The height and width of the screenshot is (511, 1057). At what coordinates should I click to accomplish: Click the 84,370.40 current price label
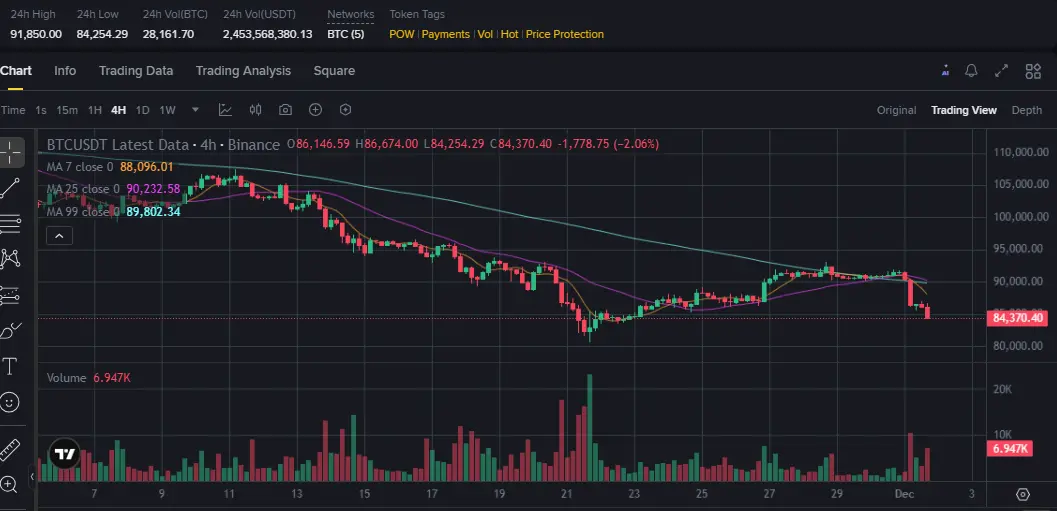tap(1018, 318)
